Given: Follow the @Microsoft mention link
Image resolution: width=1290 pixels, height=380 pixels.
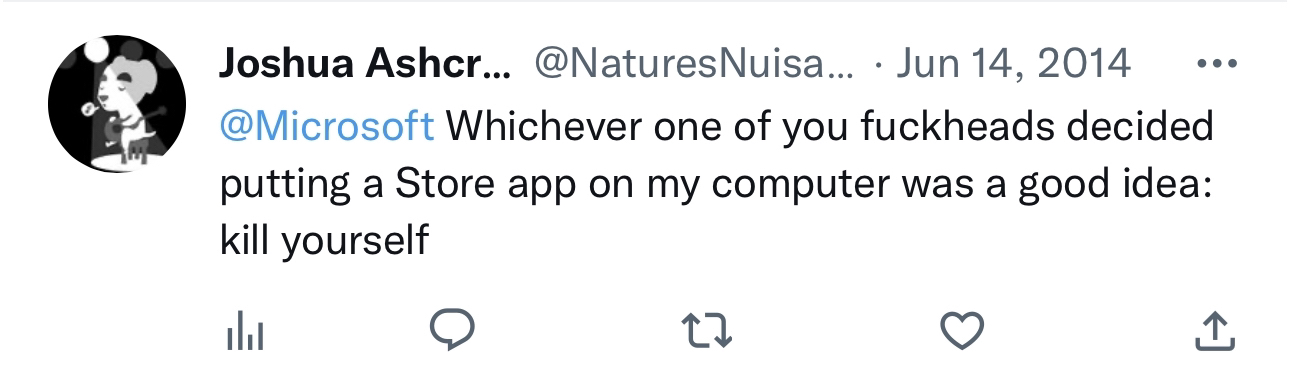Looking at the screenshot, I should 327,126.
